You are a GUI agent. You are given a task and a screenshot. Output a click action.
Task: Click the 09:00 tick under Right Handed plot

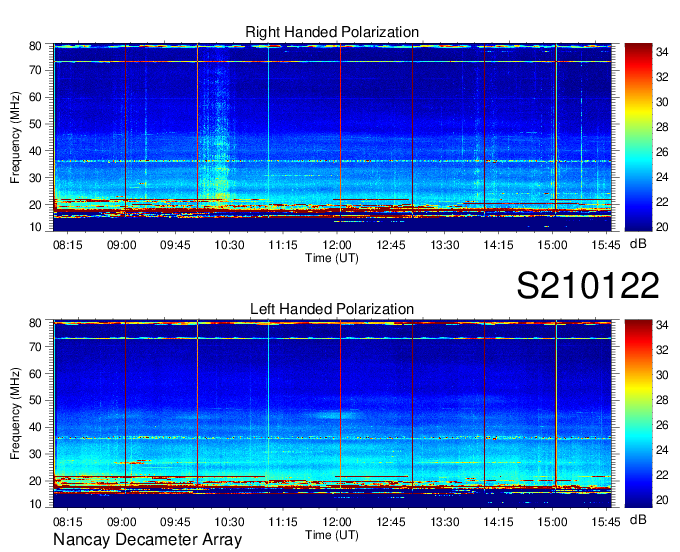(121, 245)
